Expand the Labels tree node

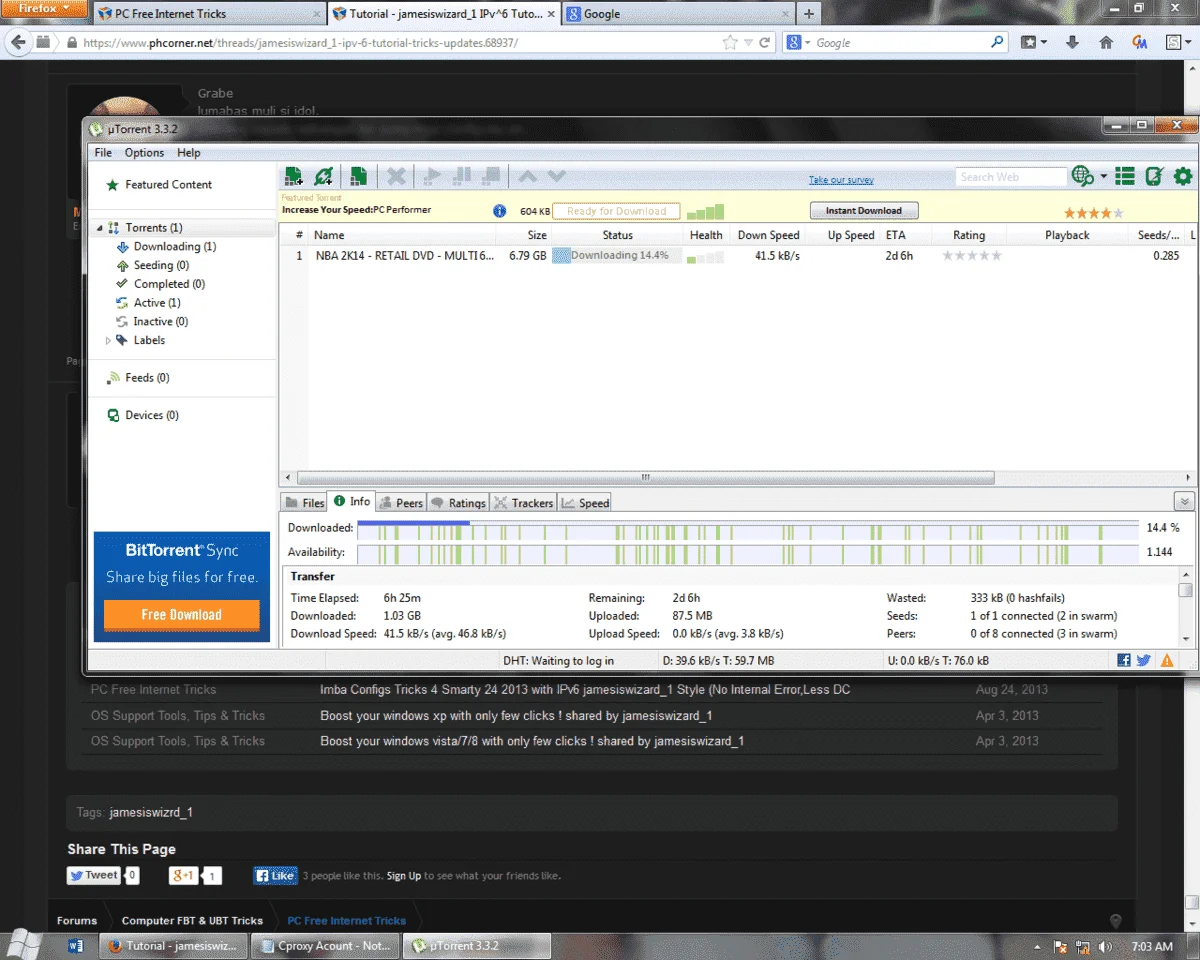pyautogui.click(x=109, y=341)
